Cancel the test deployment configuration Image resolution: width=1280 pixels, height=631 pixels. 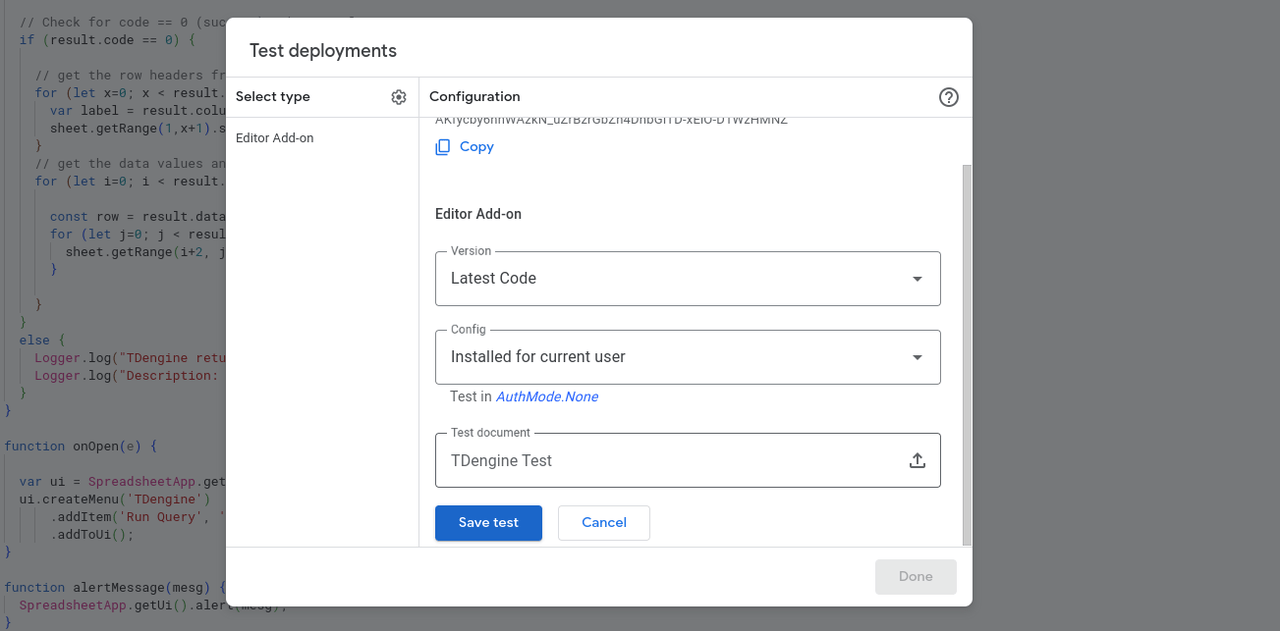tap(603, 522)
